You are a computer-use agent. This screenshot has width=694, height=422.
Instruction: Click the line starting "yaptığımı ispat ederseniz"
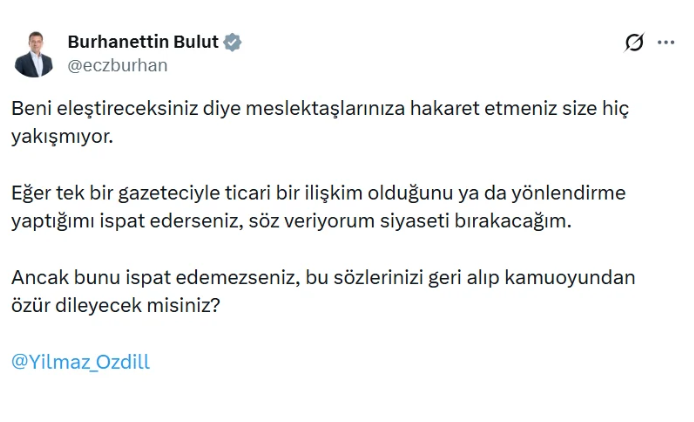[290, 220]
